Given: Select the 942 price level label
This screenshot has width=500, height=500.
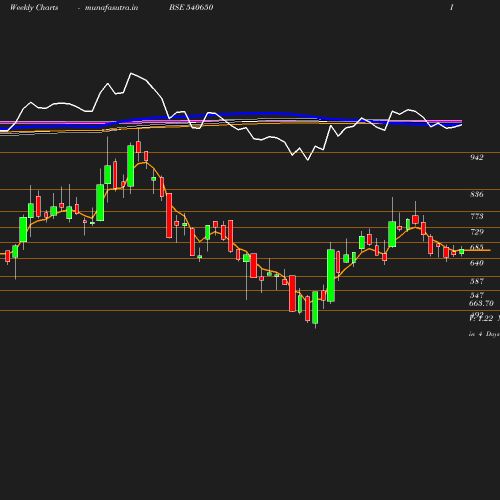Looking at the screenshot, I should [477, 157].
